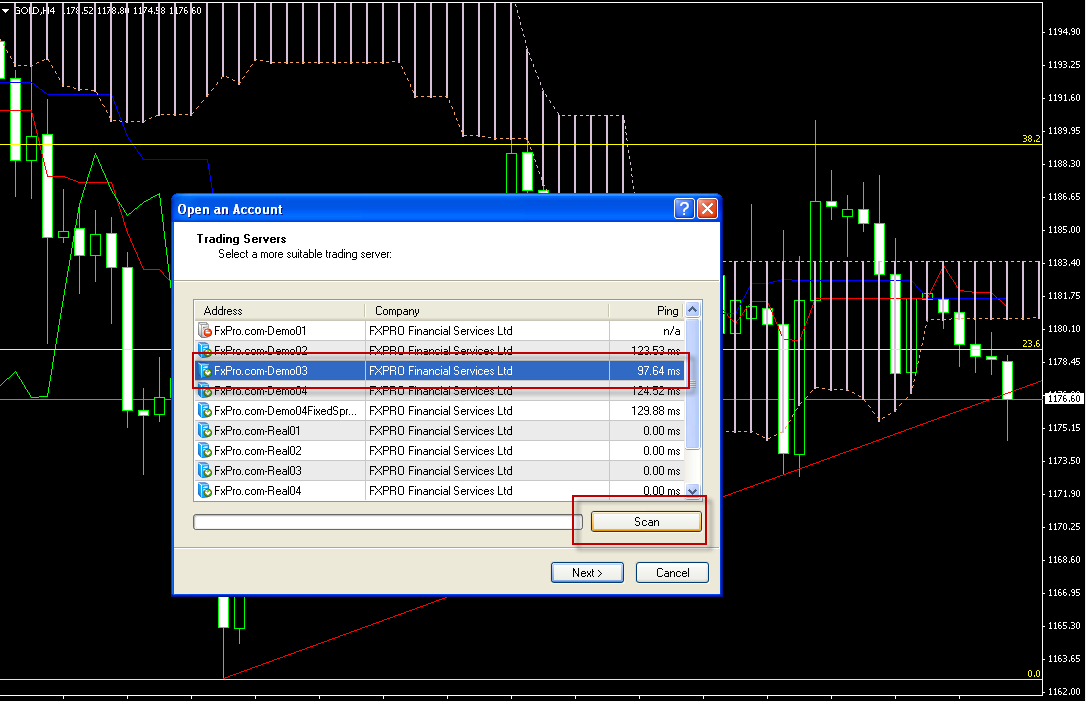The height and width of the screenshot is (701, 1087).
Task: Select server FxPro.com-Real02
Action: (439, 451)
